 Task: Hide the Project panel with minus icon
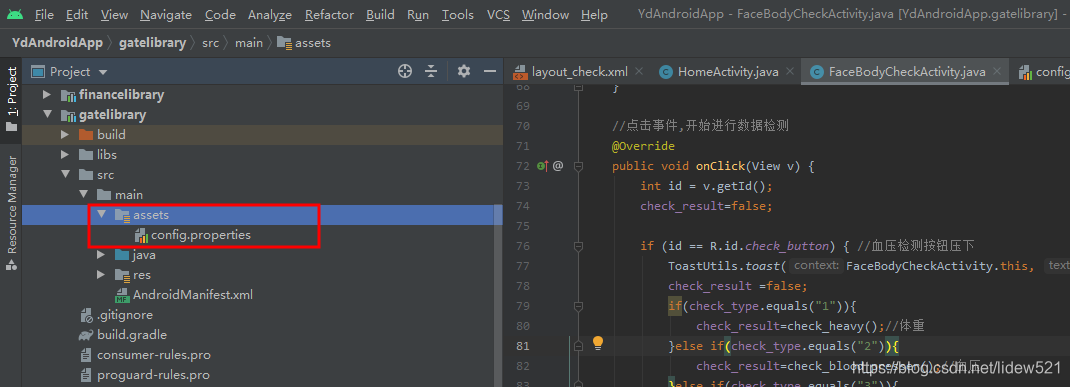coord(489,71)
